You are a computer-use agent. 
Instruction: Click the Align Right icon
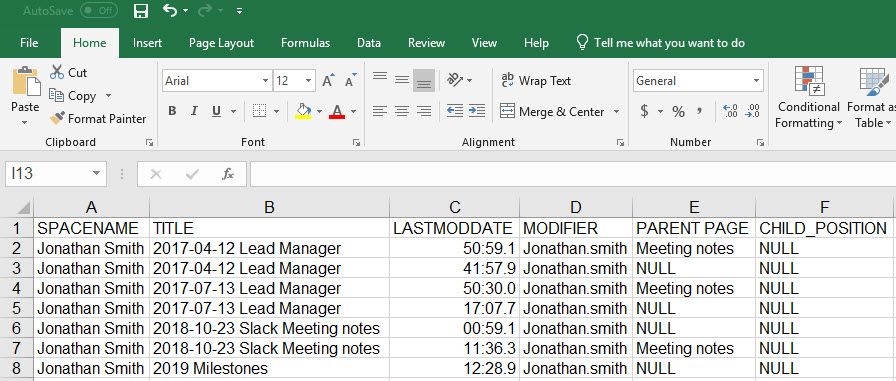pos(424,111)
